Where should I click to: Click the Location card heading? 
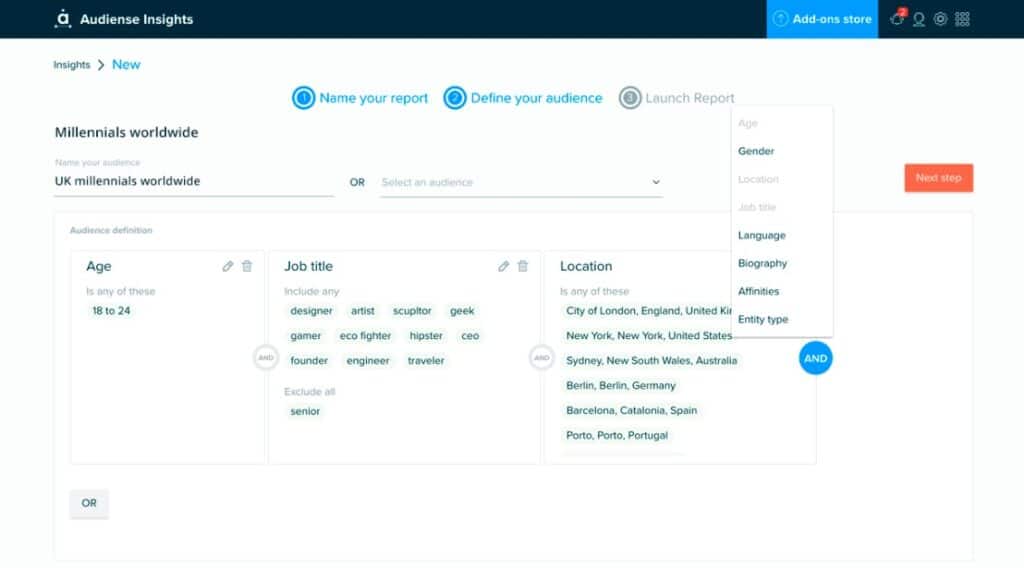(586, 266)
